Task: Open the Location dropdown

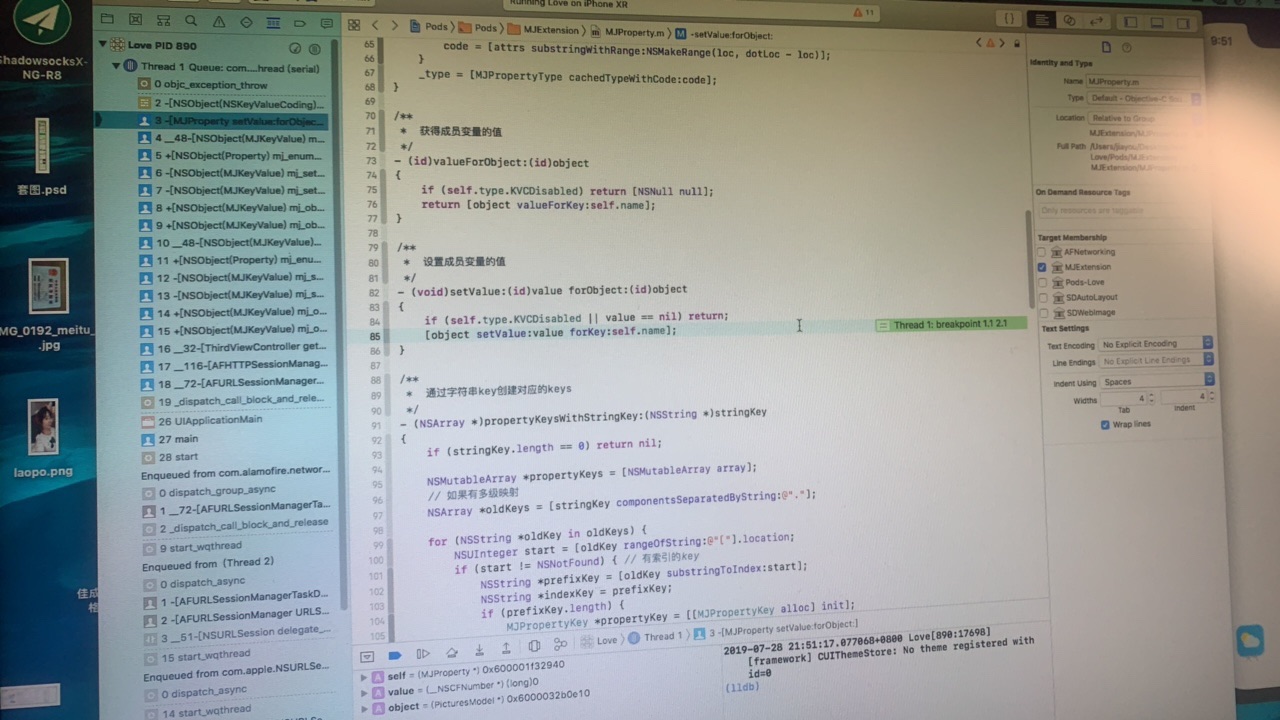Action: (x=1146, y=119)
